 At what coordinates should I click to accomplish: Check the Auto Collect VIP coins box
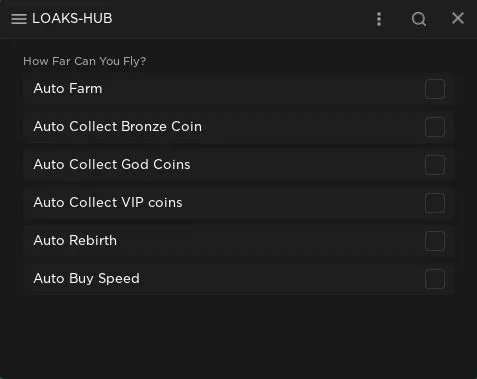(435, 203)
